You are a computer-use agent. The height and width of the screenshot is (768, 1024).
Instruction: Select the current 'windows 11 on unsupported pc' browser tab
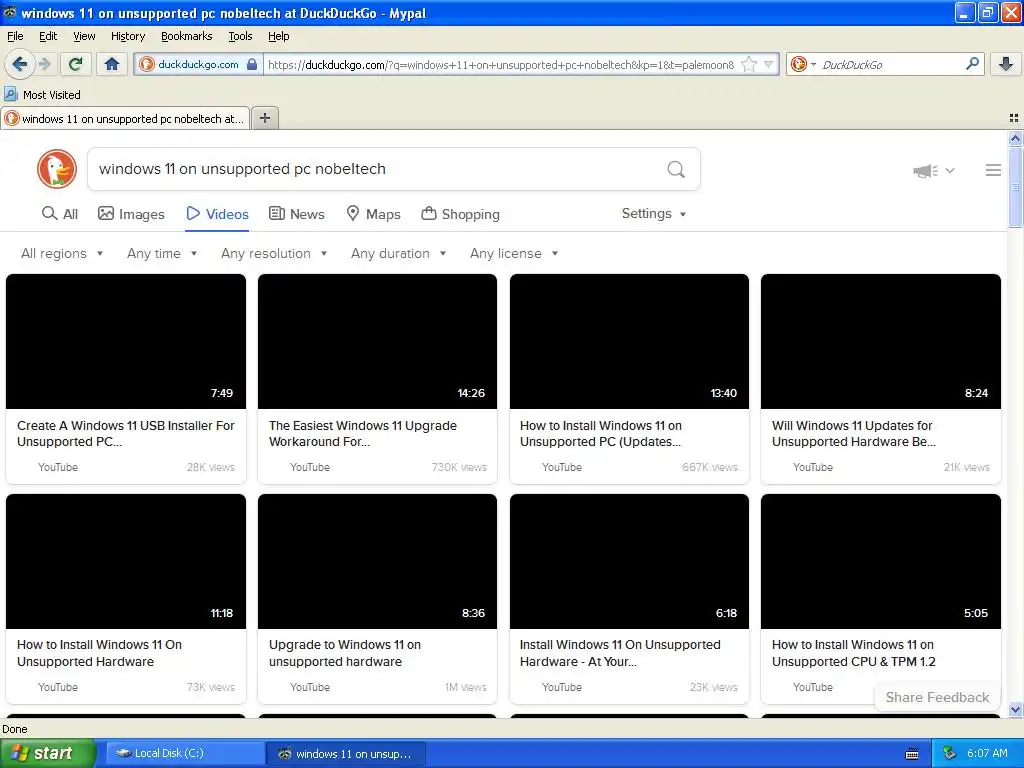click(x=125, y=118)
